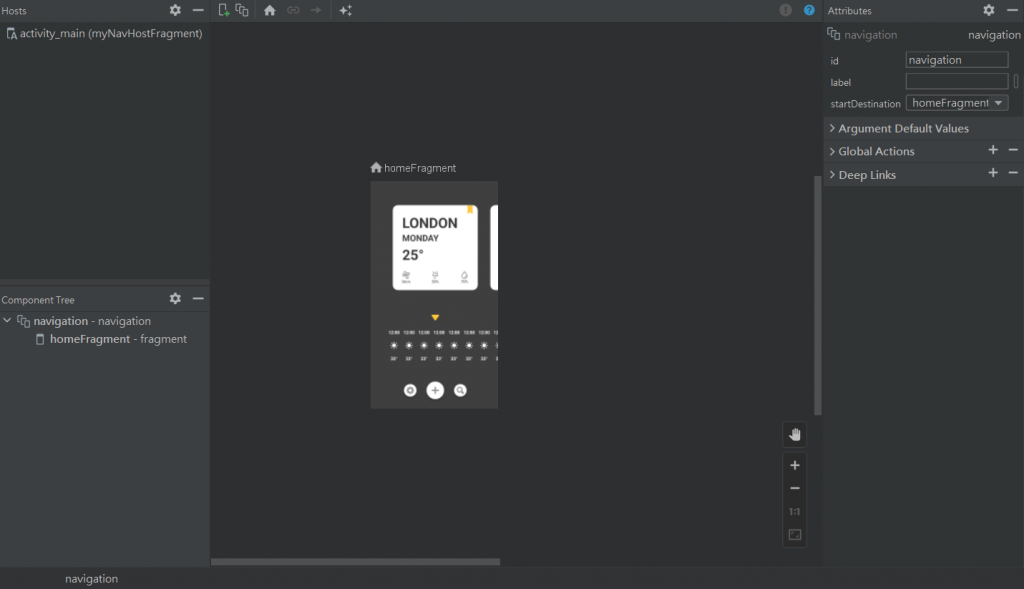1024x589 pixels.
Task: Click navigation breadcrumb at bottom
Action: 91,579
